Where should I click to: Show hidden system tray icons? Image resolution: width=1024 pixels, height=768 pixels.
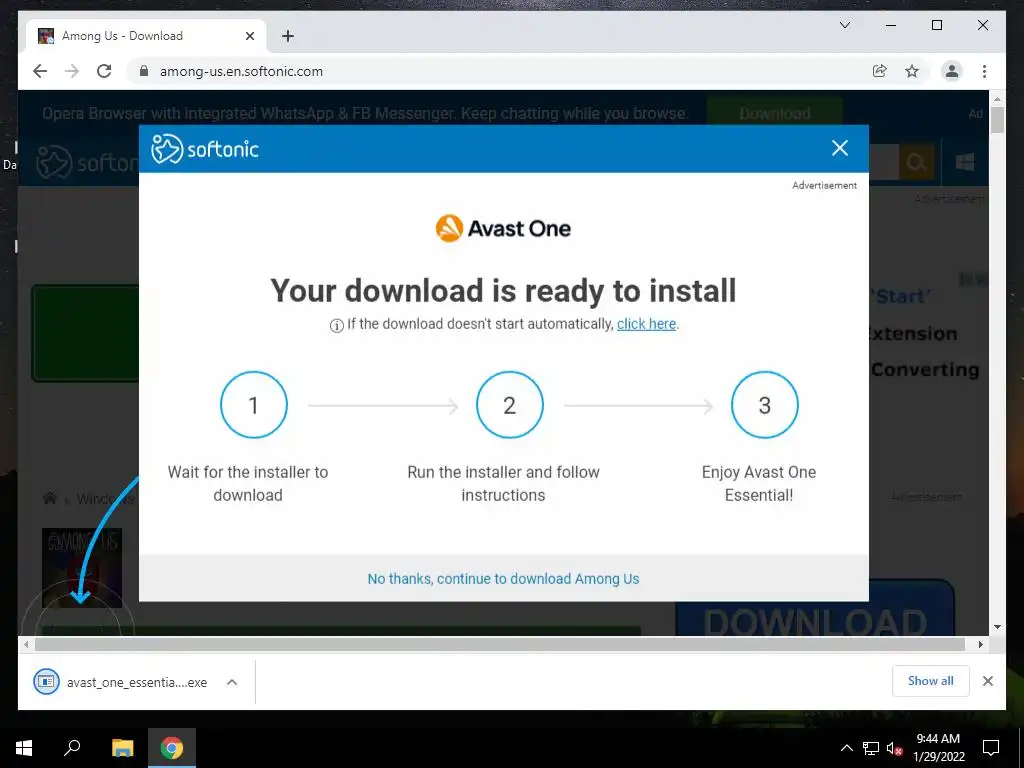[x=846, y=748]
